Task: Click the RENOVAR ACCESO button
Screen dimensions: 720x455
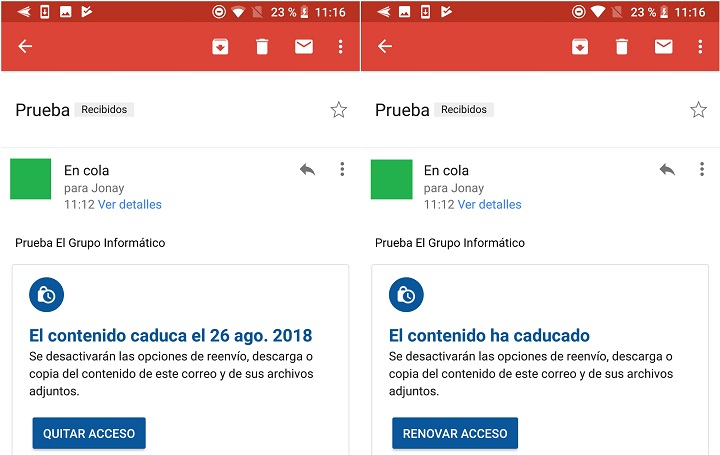Action: [455, 433]
